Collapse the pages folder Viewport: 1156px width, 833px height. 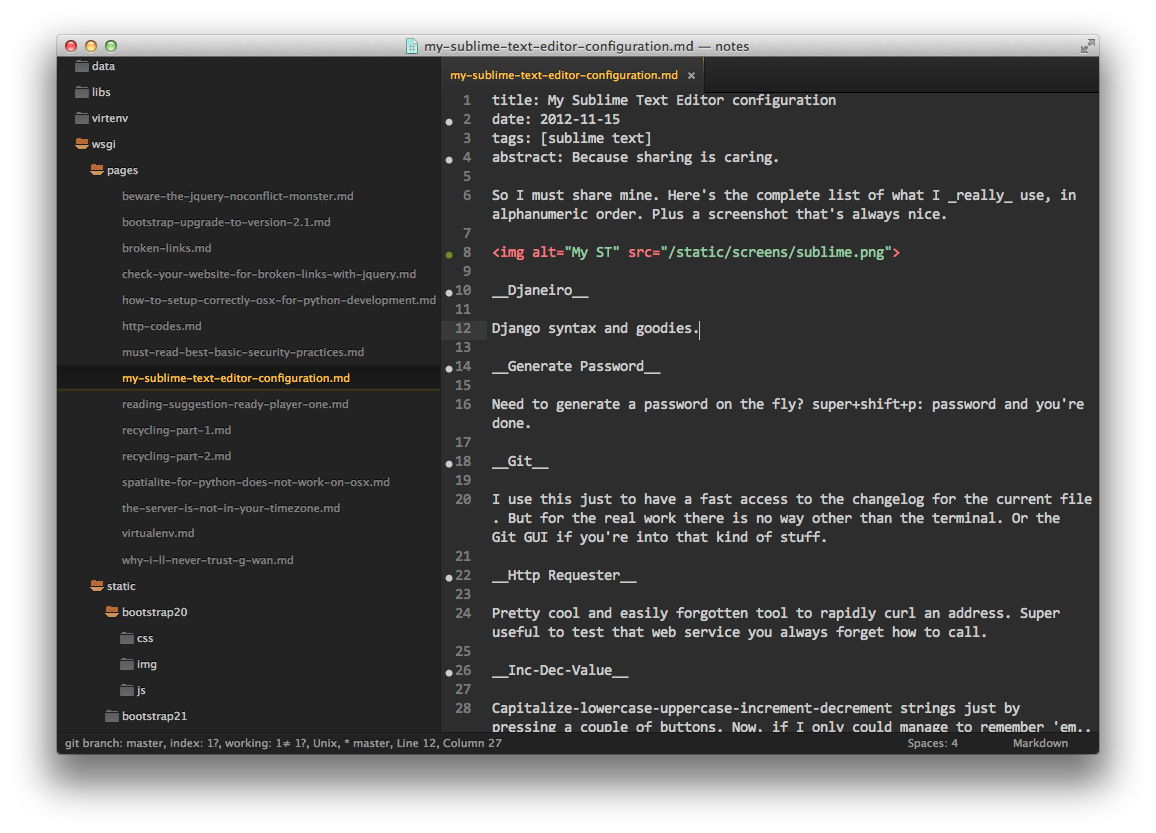97,170
